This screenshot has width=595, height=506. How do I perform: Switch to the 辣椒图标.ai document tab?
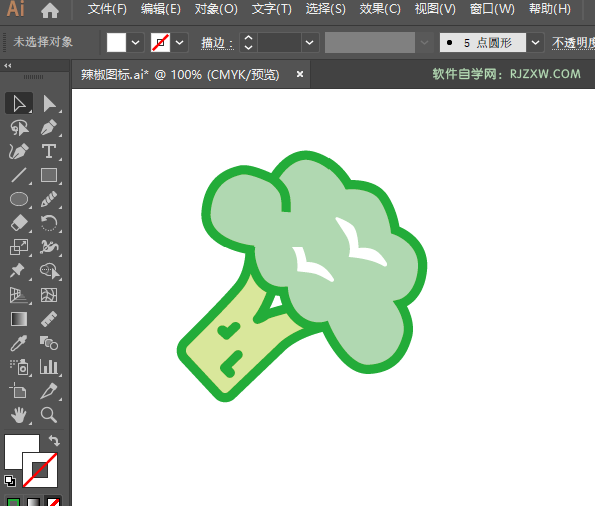(x=180, y=74)
